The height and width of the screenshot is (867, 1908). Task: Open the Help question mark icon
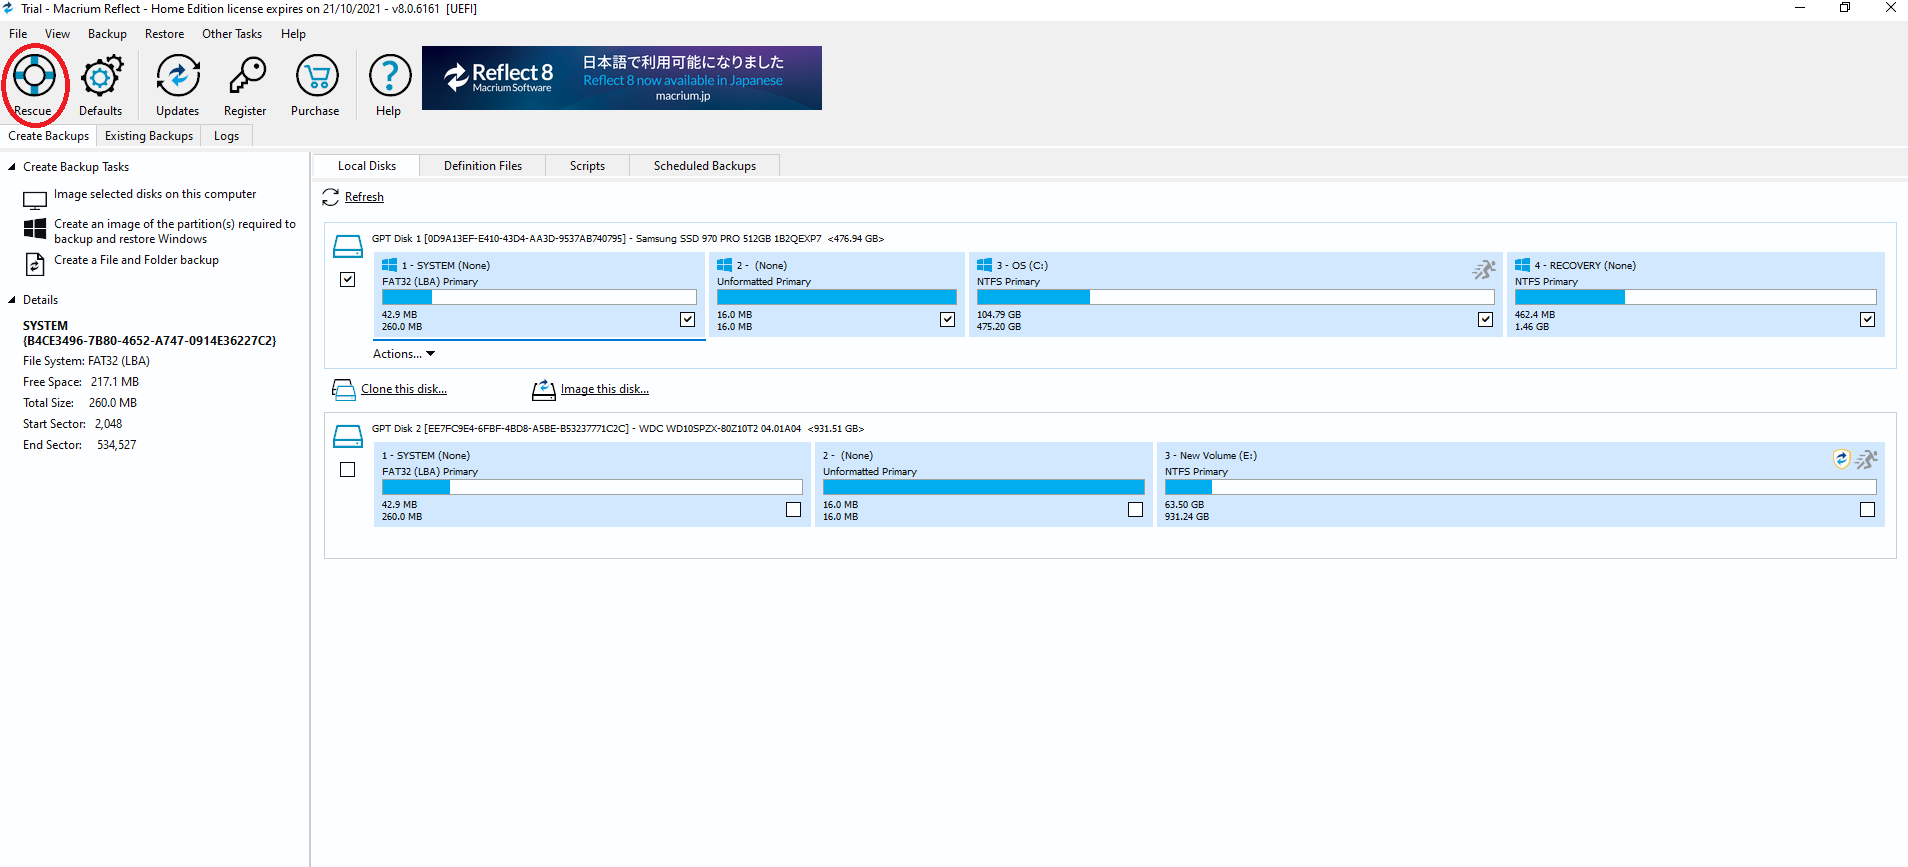390,76
